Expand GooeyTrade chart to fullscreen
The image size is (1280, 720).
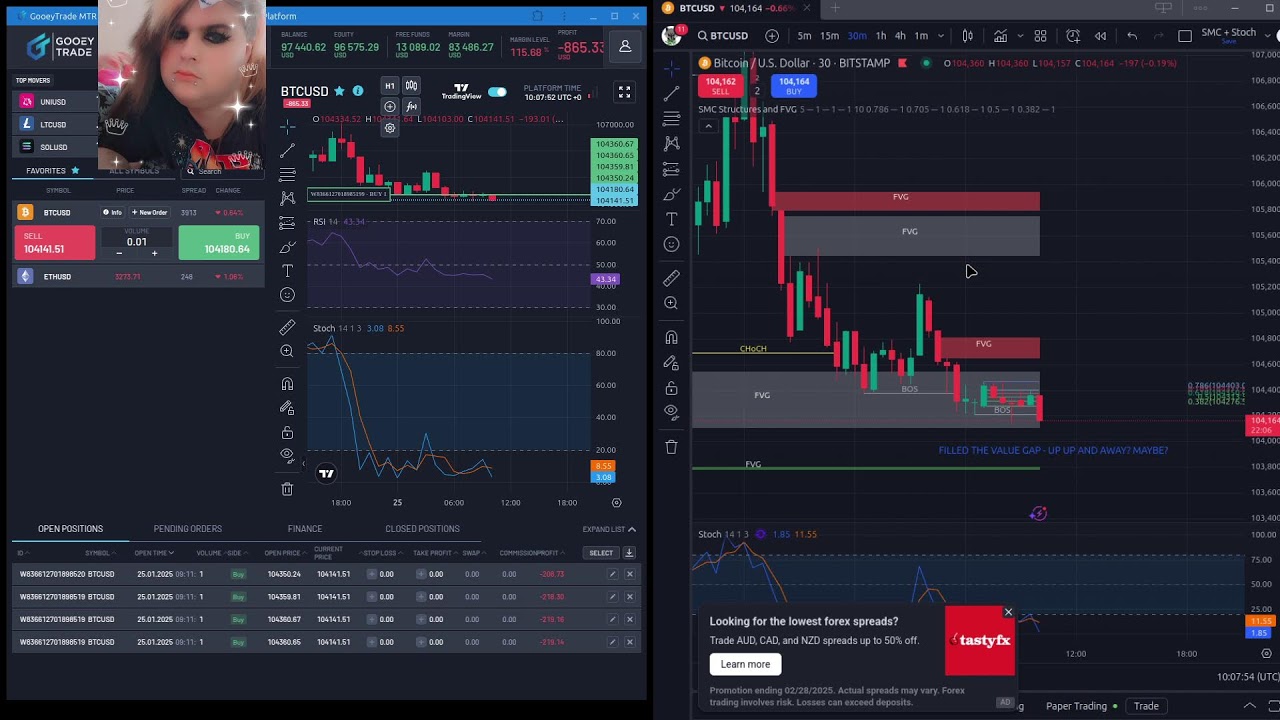pos(624,92)
